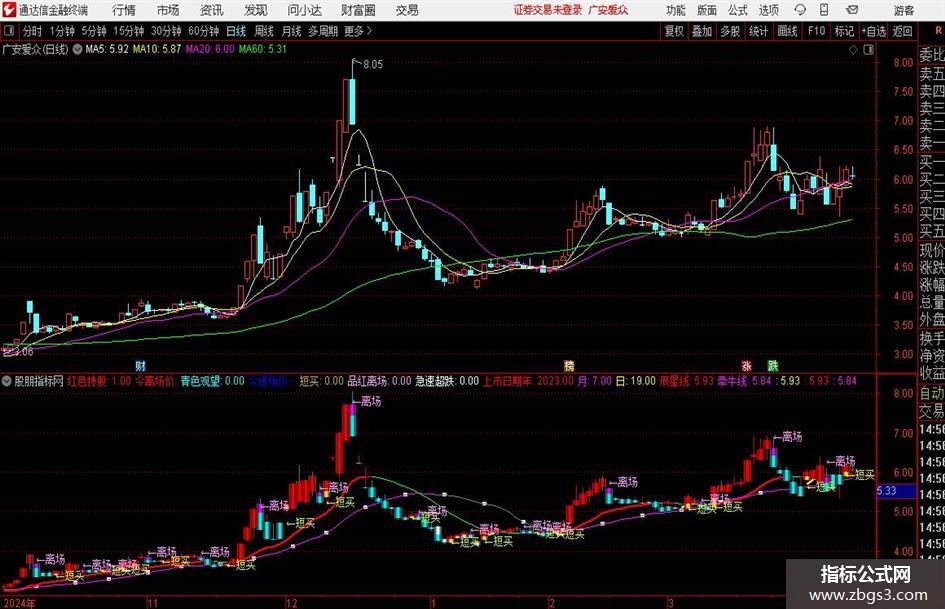Switch to the 分时 period tab
Image resolution: width=945 pixels, height=609 pixels.
tap(32, 31)
